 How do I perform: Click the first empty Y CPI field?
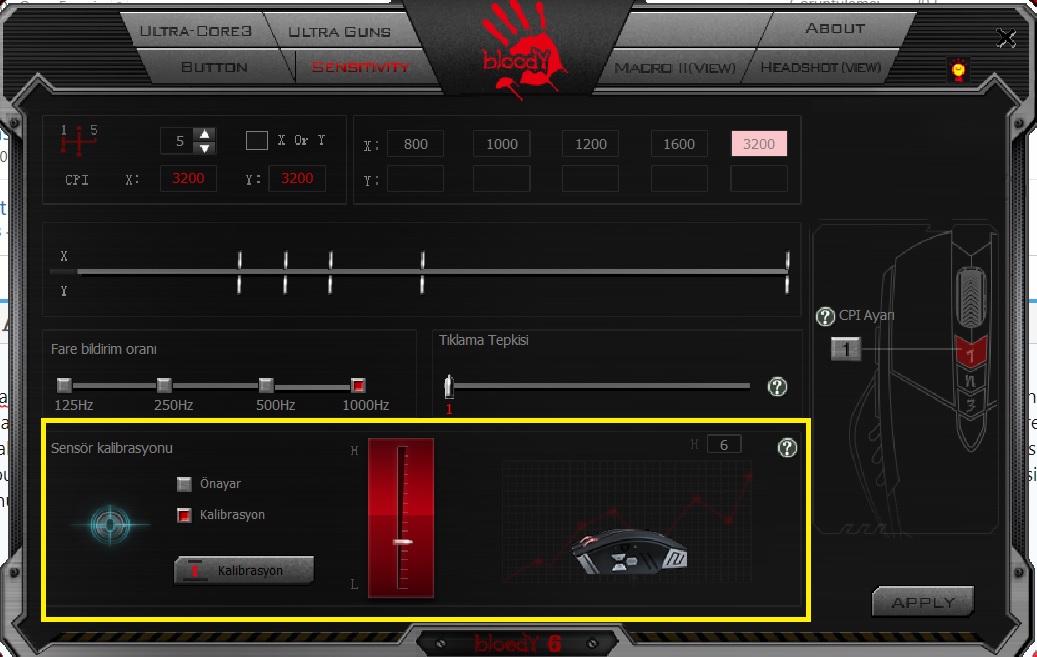[415, 179]
